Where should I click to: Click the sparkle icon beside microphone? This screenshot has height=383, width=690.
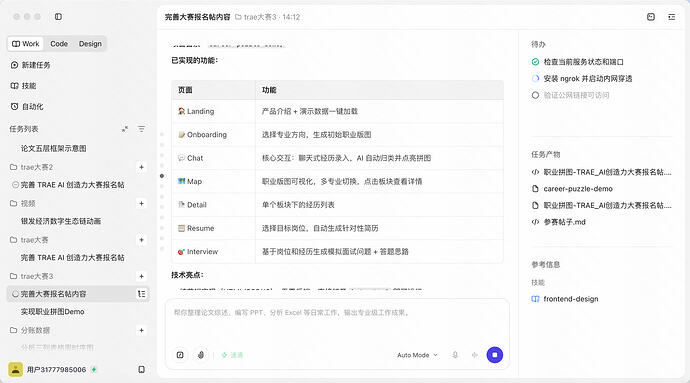pyautogui.click(x=474, y=355)
